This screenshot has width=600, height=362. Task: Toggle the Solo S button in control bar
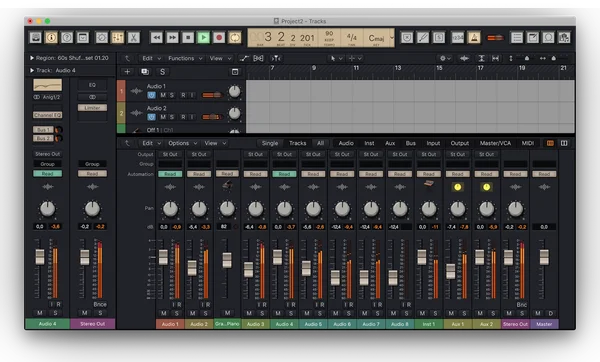(x=439, y=38)
